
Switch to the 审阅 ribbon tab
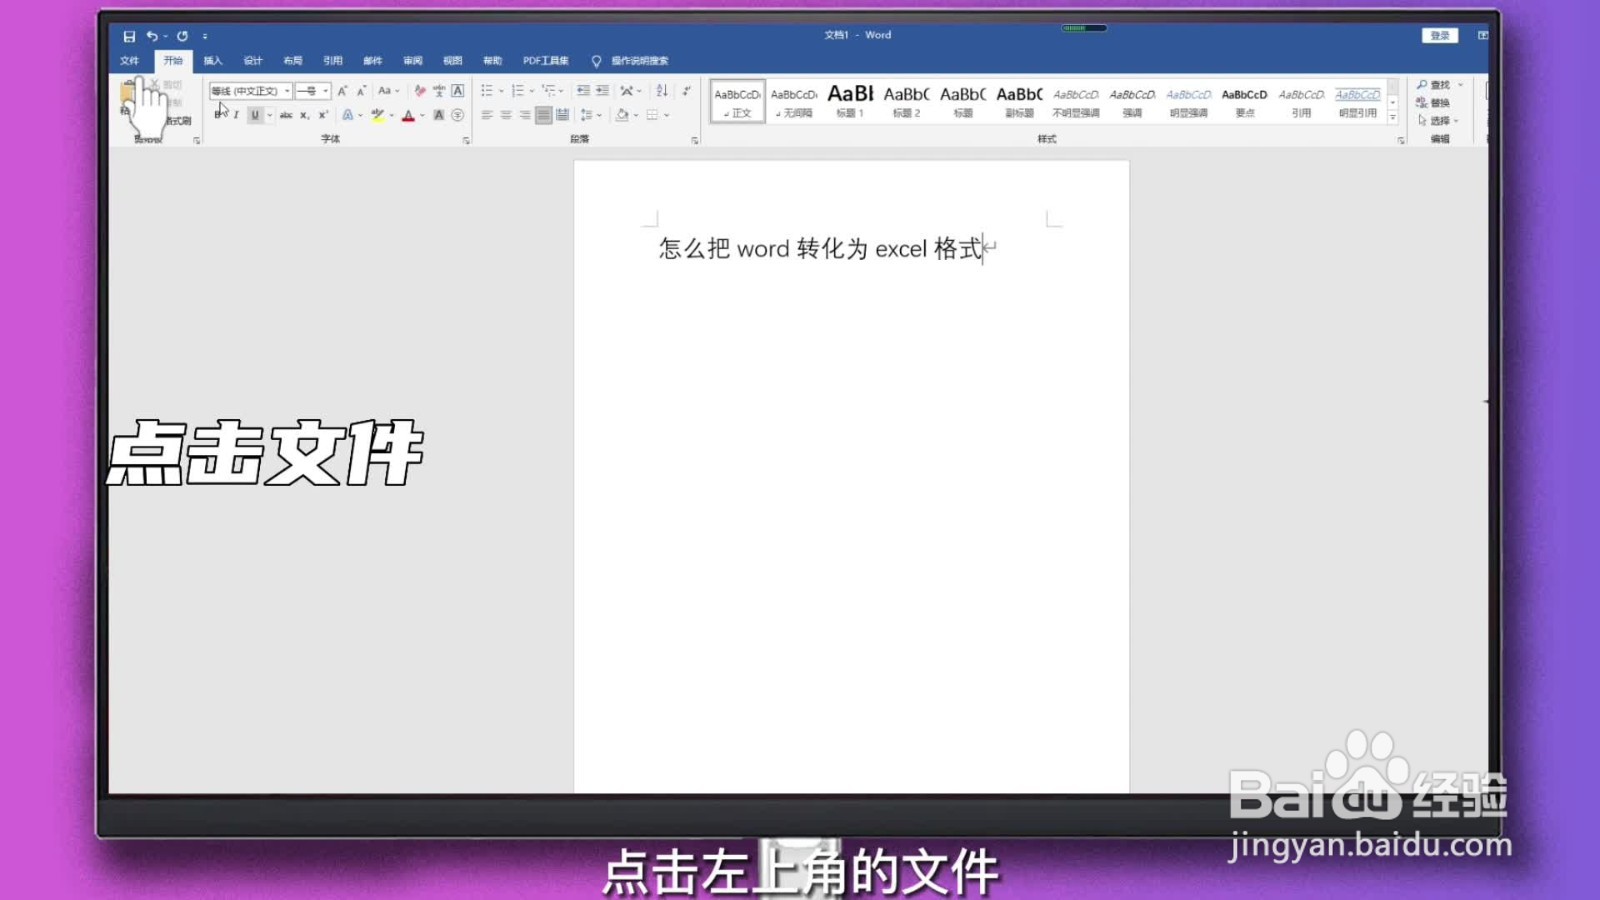[413, 61]
